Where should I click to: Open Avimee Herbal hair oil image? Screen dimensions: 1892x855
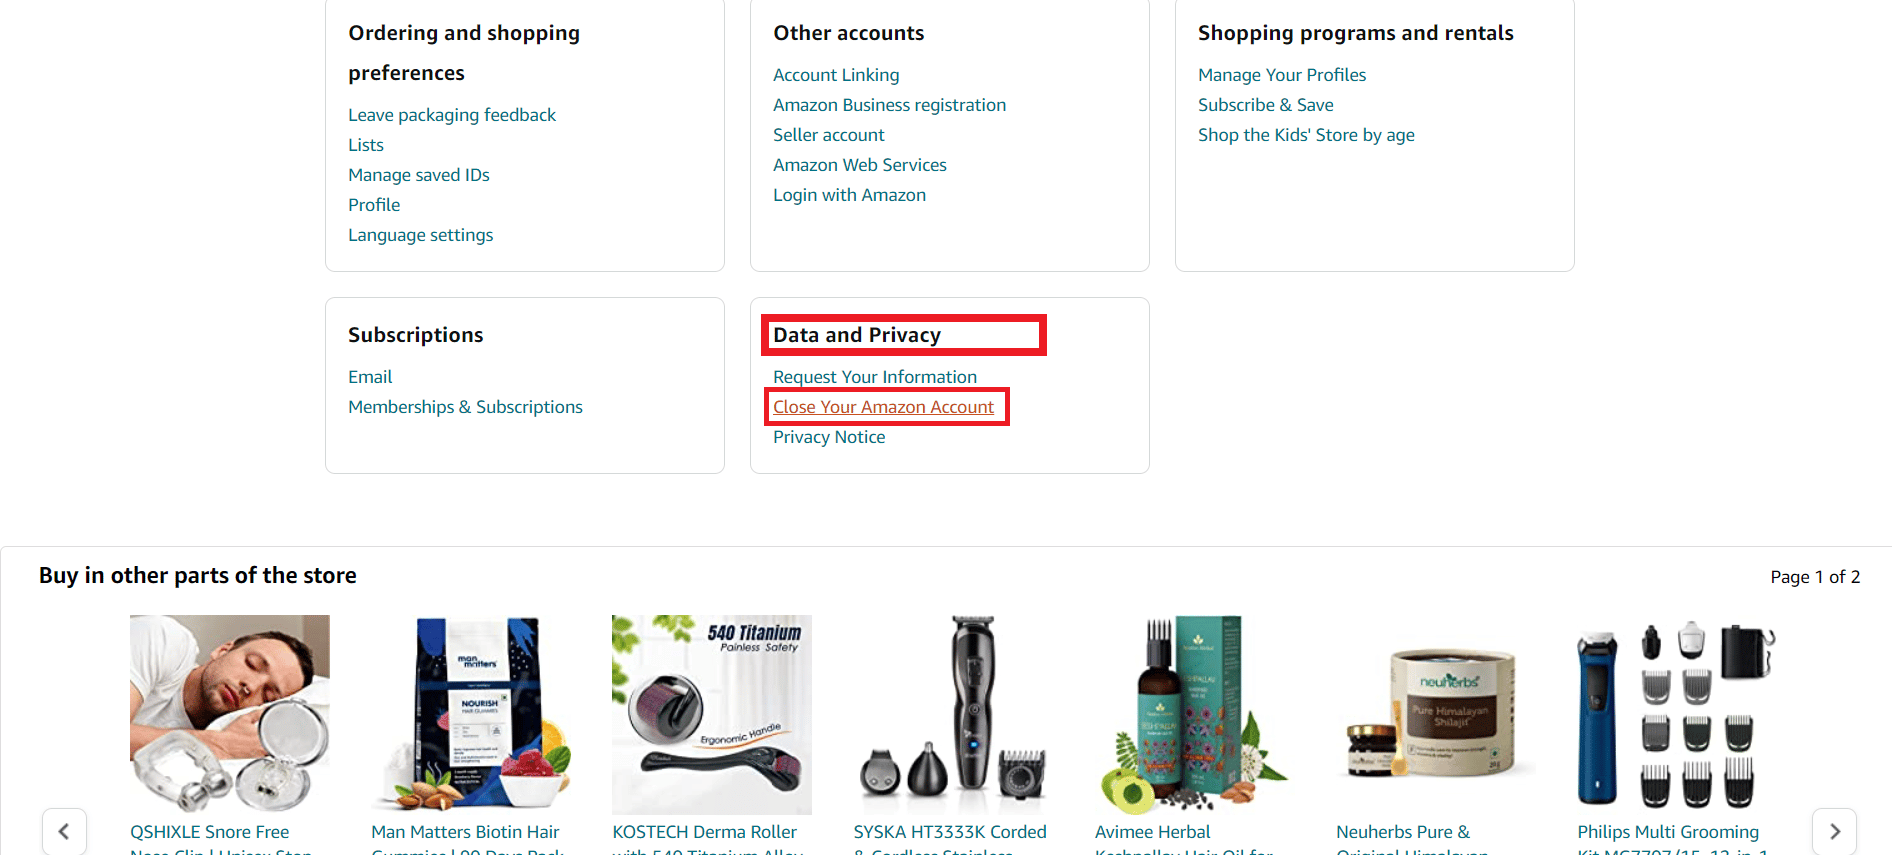click(1194, 713)
